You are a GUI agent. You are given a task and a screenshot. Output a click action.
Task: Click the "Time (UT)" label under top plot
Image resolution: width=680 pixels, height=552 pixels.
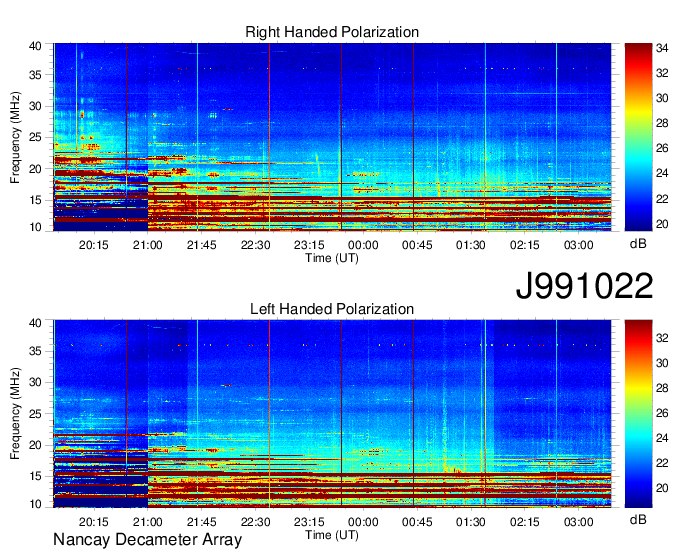pos(332,258)
